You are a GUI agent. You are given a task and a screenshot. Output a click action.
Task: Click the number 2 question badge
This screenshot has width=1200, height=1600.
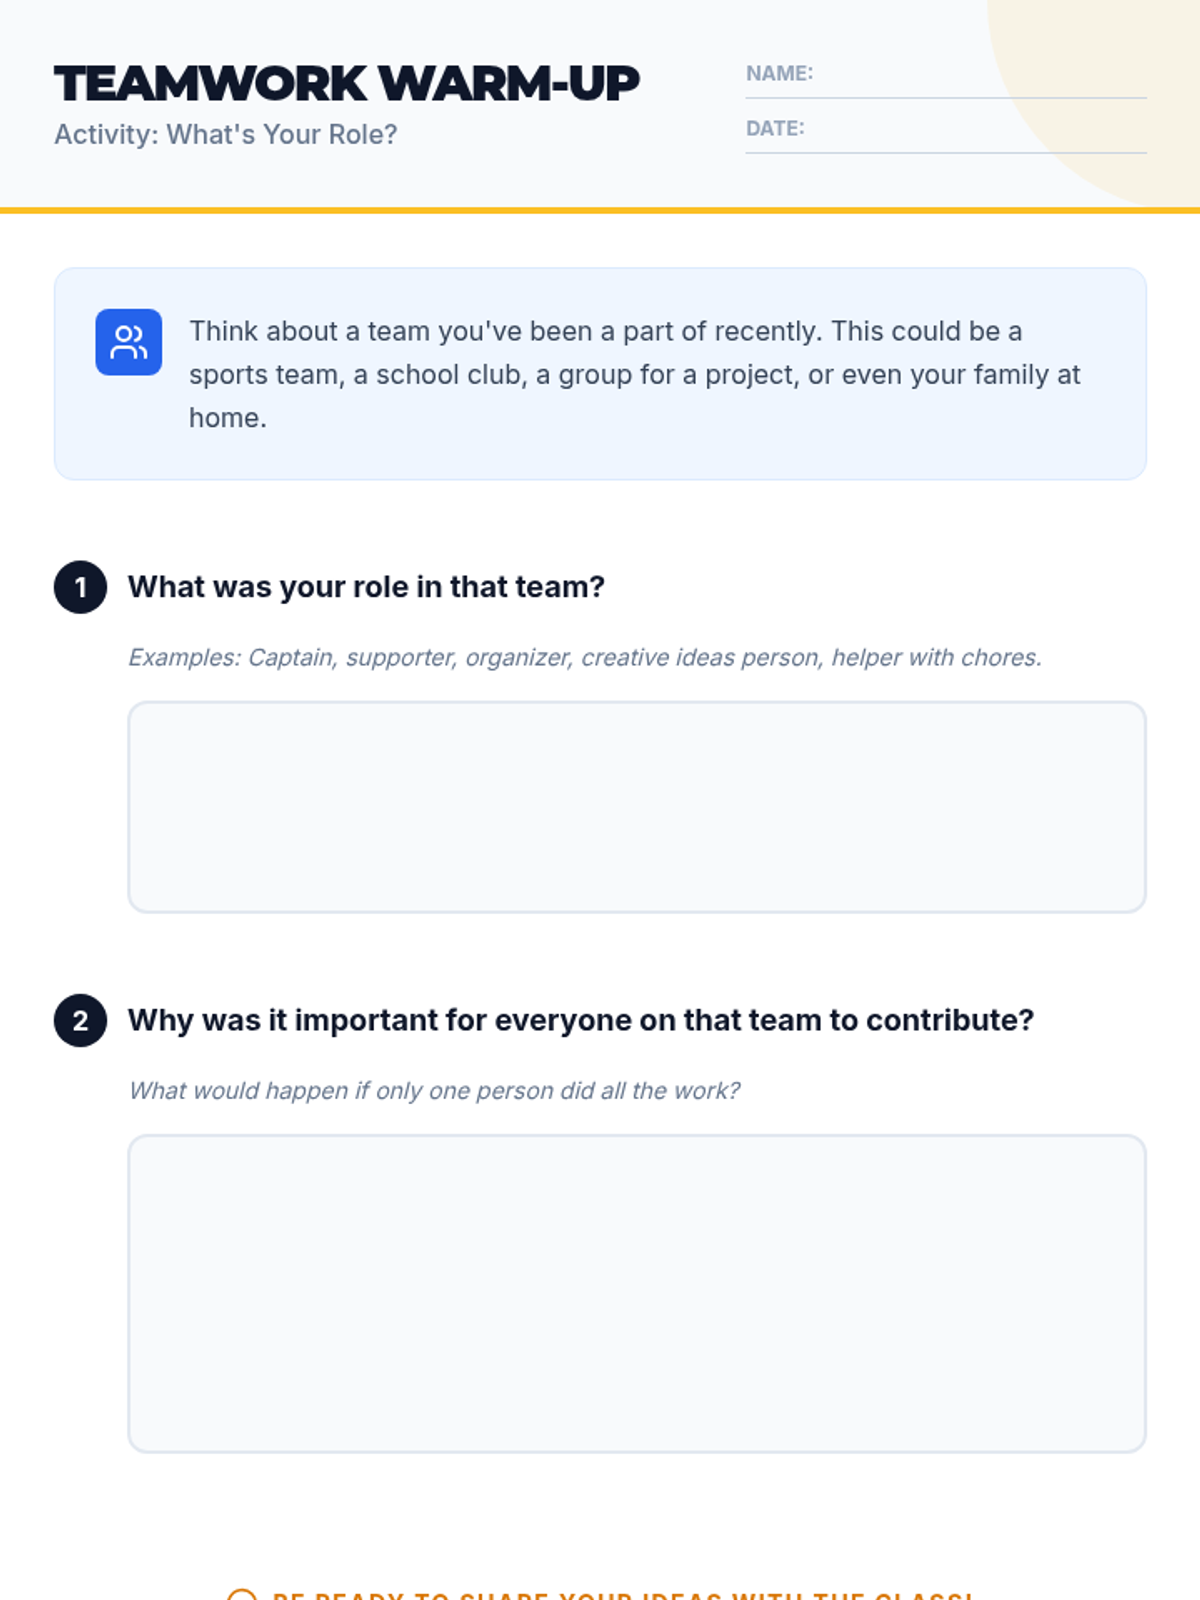coord(80,1020)
